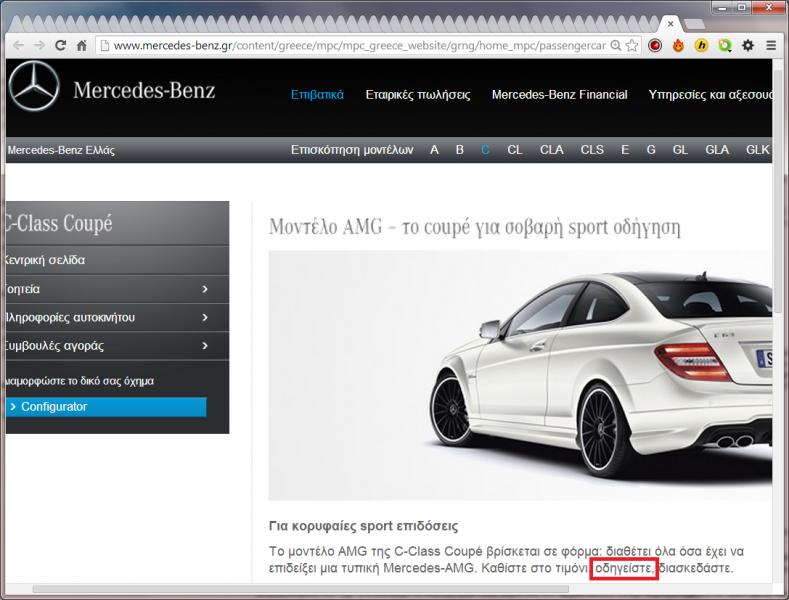
Task: Focus the address bar URL field
Action: coord(359,45)
